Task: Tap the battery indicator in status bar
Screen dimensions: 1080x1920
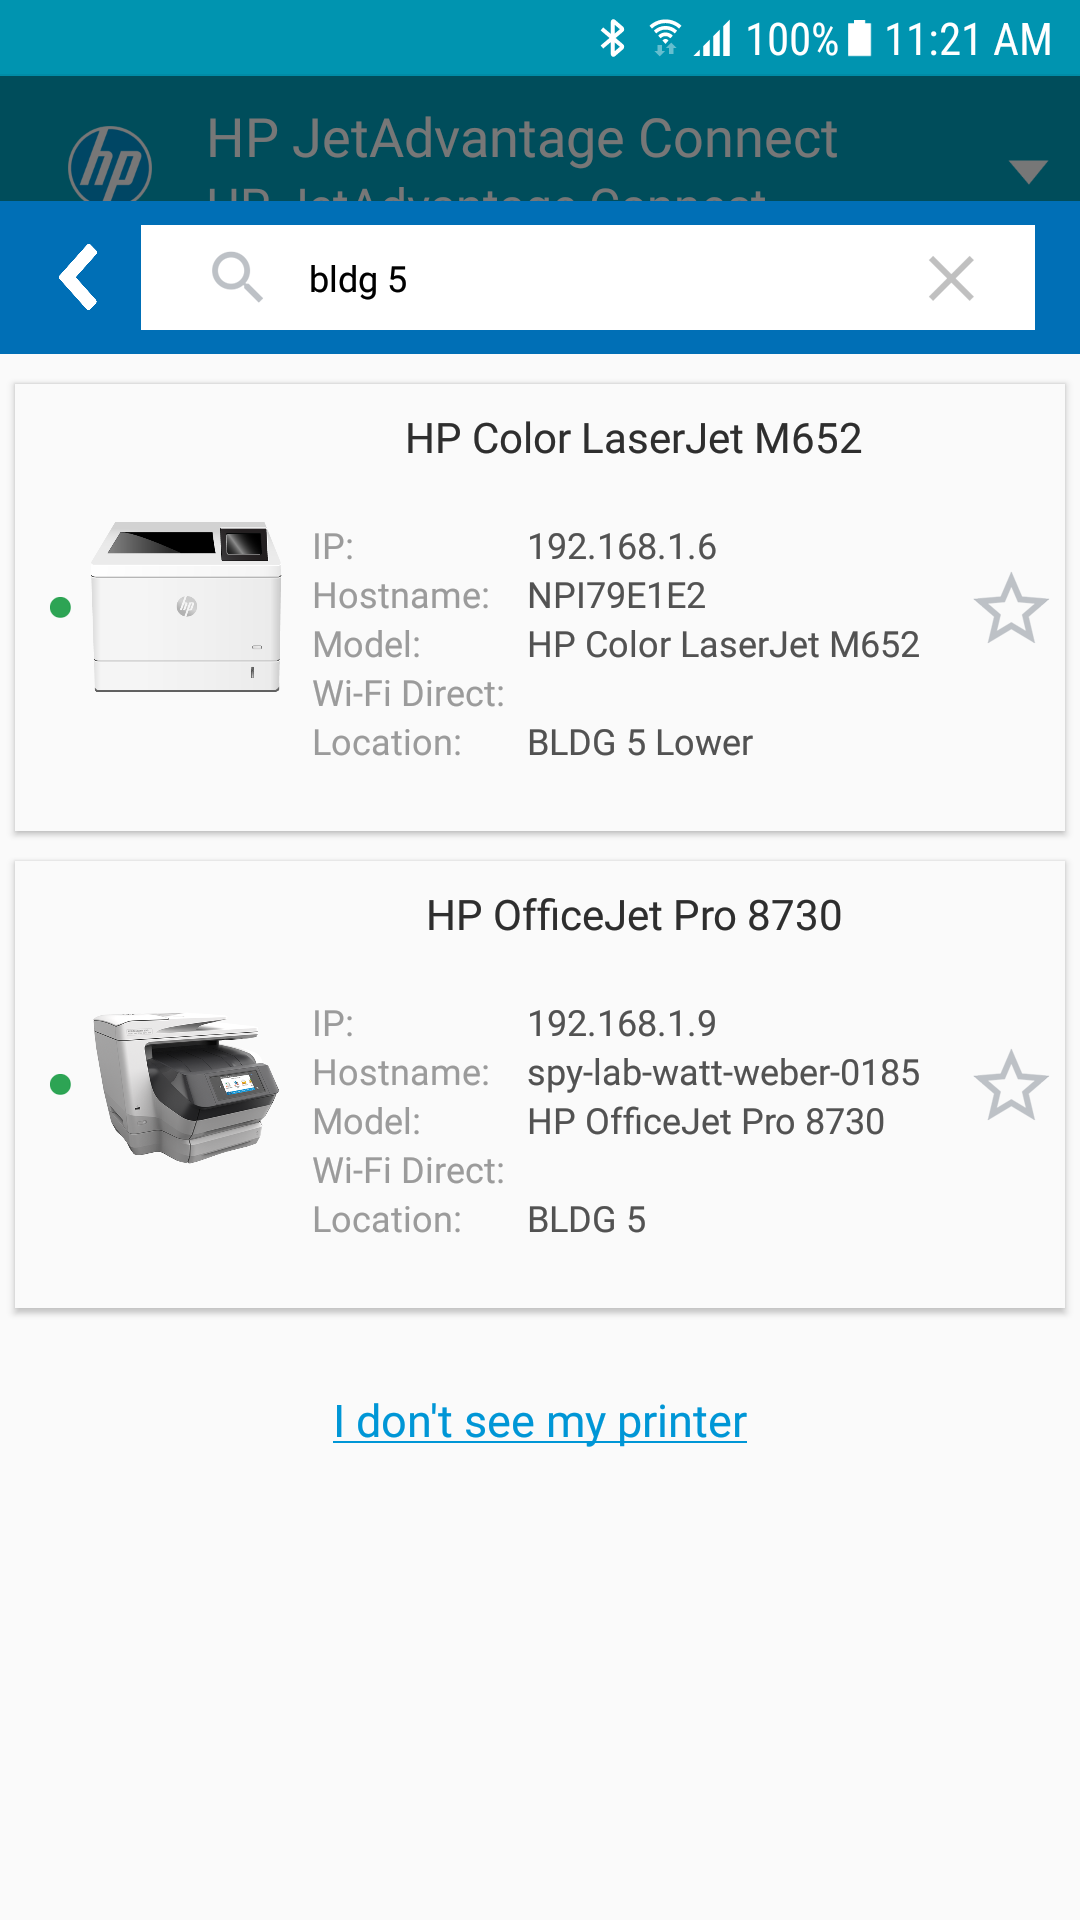Action: [859, 39]
